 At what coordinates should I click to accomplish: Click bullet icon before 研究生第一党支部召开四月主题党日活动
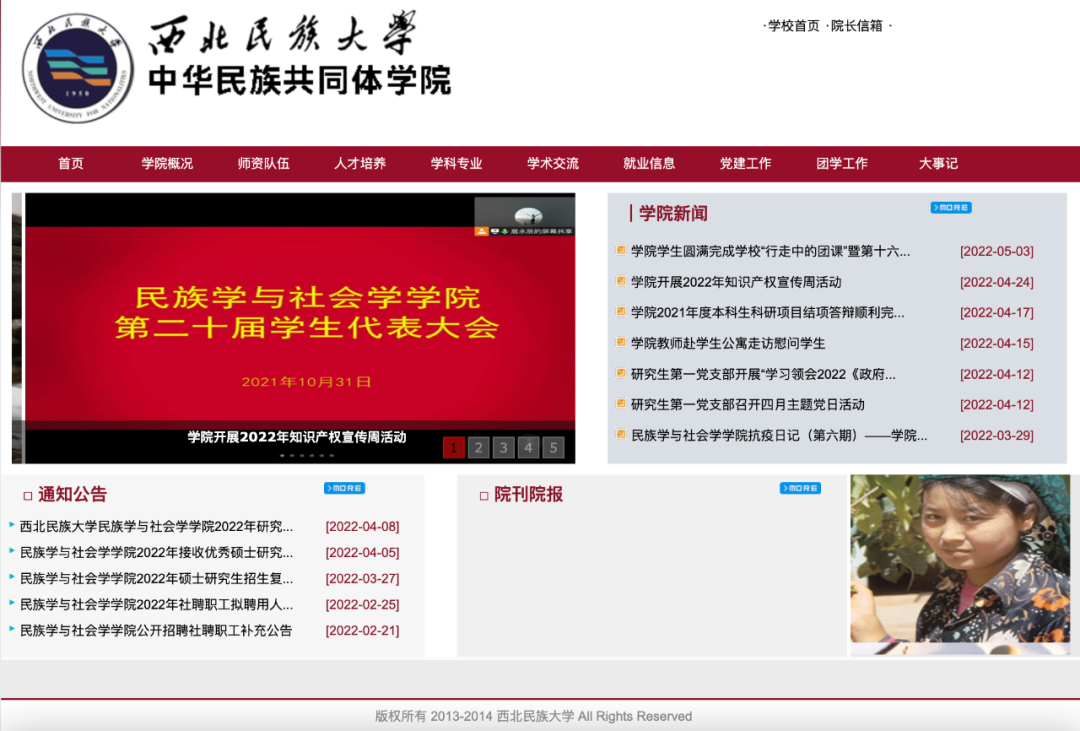[x=621, y=403]
